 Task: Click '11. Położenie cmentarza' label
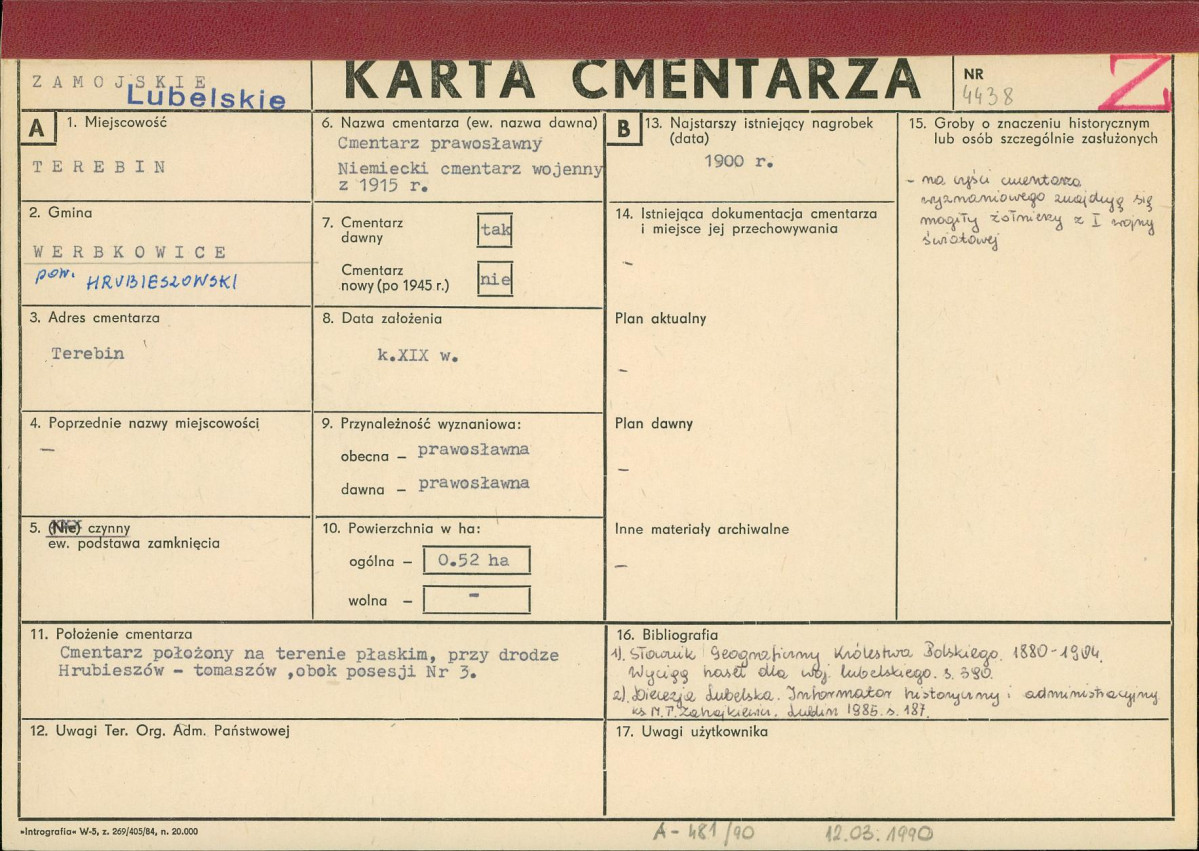(x=111, y=634)
